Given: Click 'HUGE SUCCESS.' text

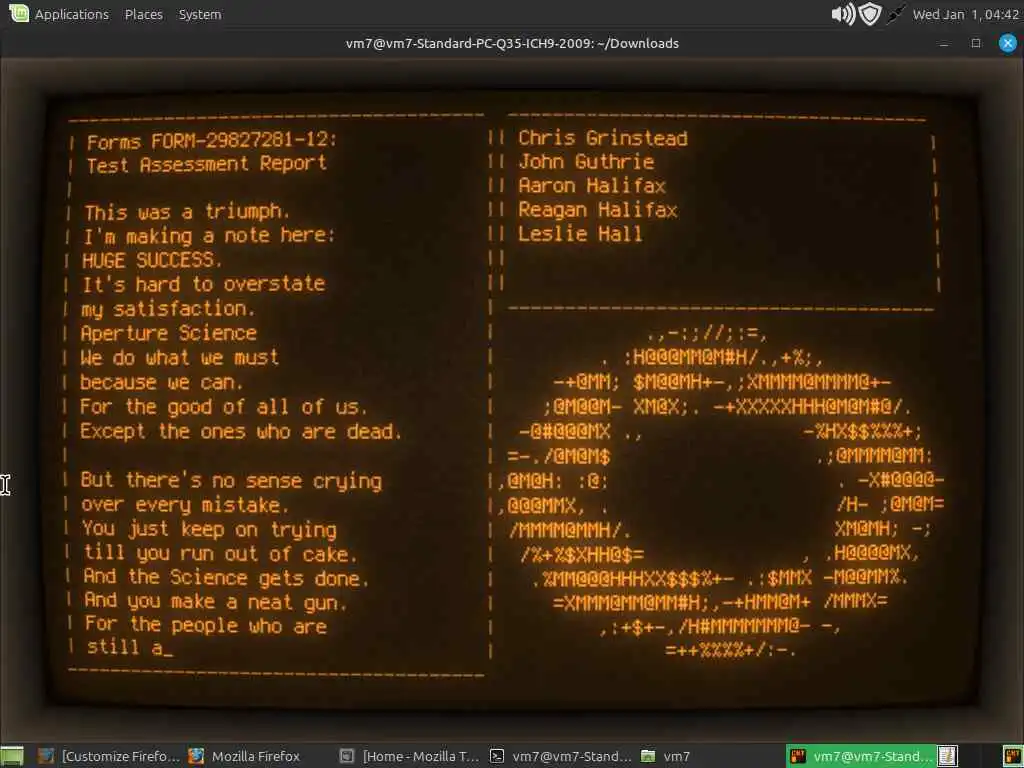Looking at the screenshot, I should point(152,260).
